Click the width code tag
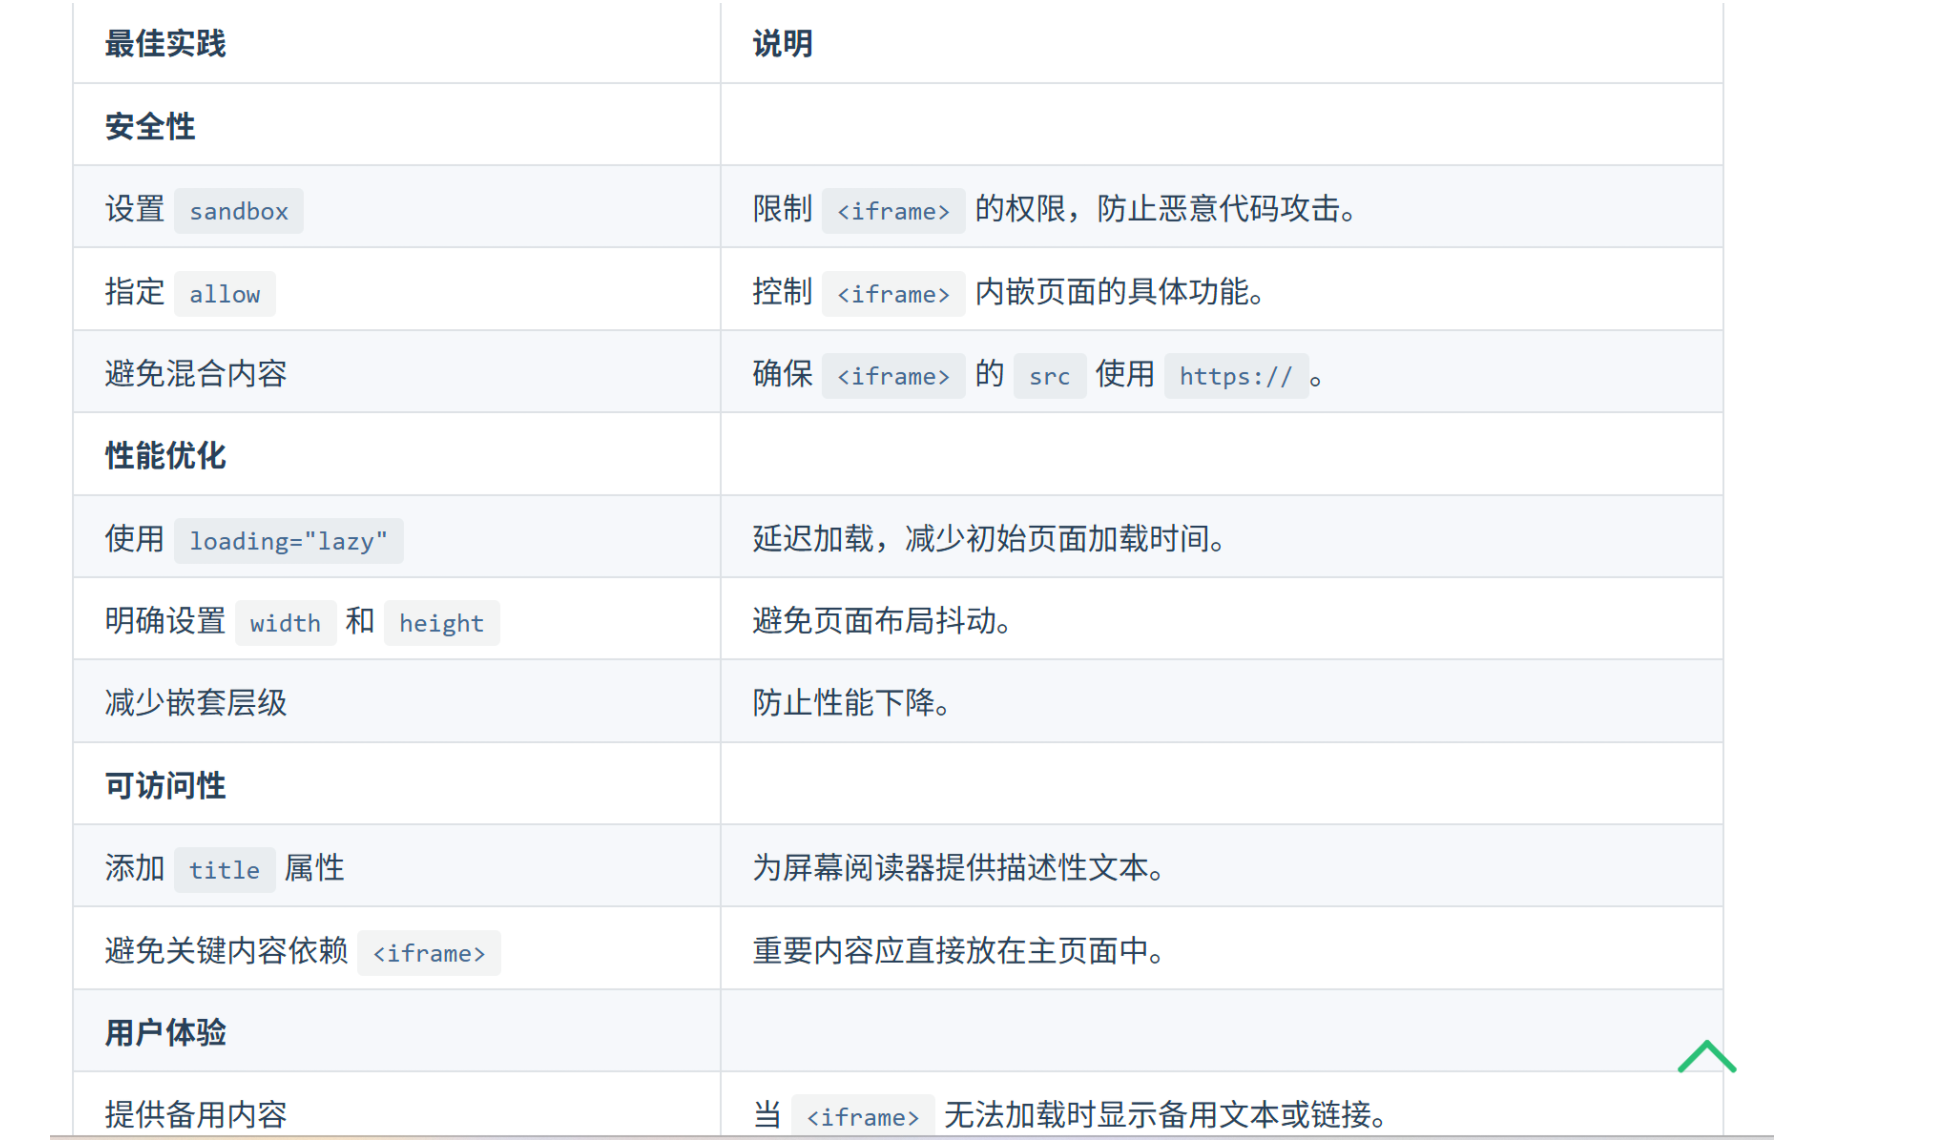This screenshot has width=1939, height=1144. pos(285,623)
